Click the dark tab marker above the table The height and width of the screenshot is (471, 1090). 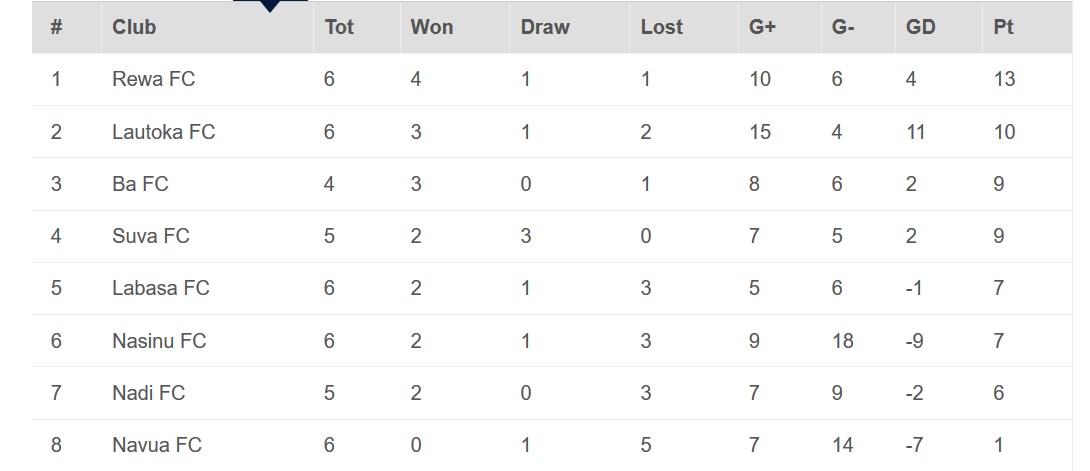click(x=270, y=5)
